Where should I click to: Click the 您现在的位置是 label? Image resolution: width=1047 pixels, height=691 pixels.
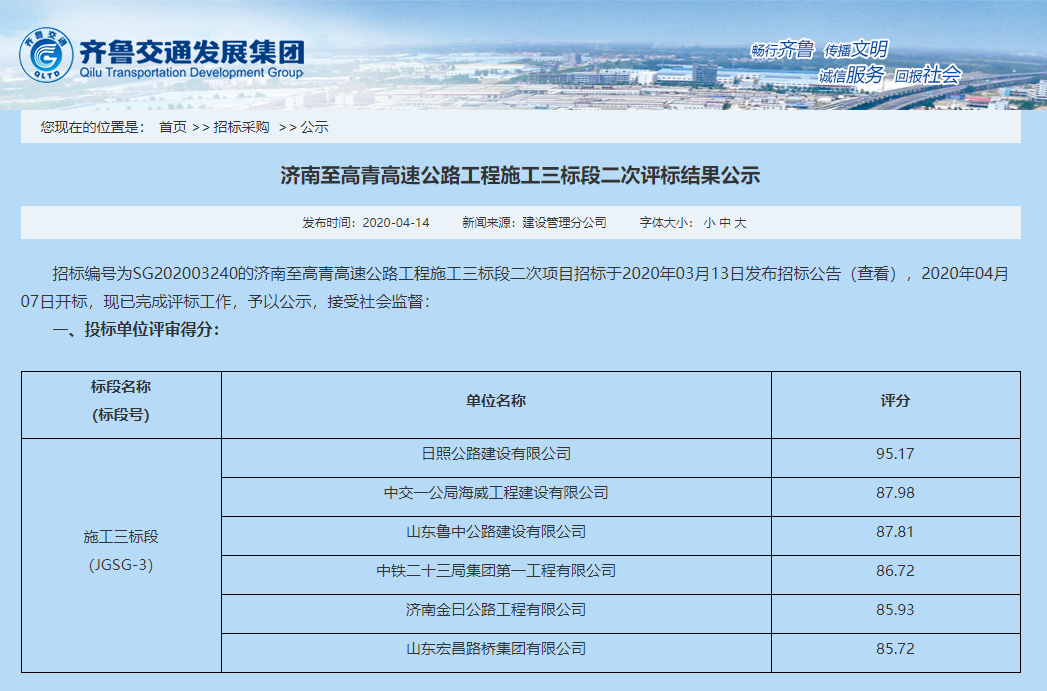[92, 127]
